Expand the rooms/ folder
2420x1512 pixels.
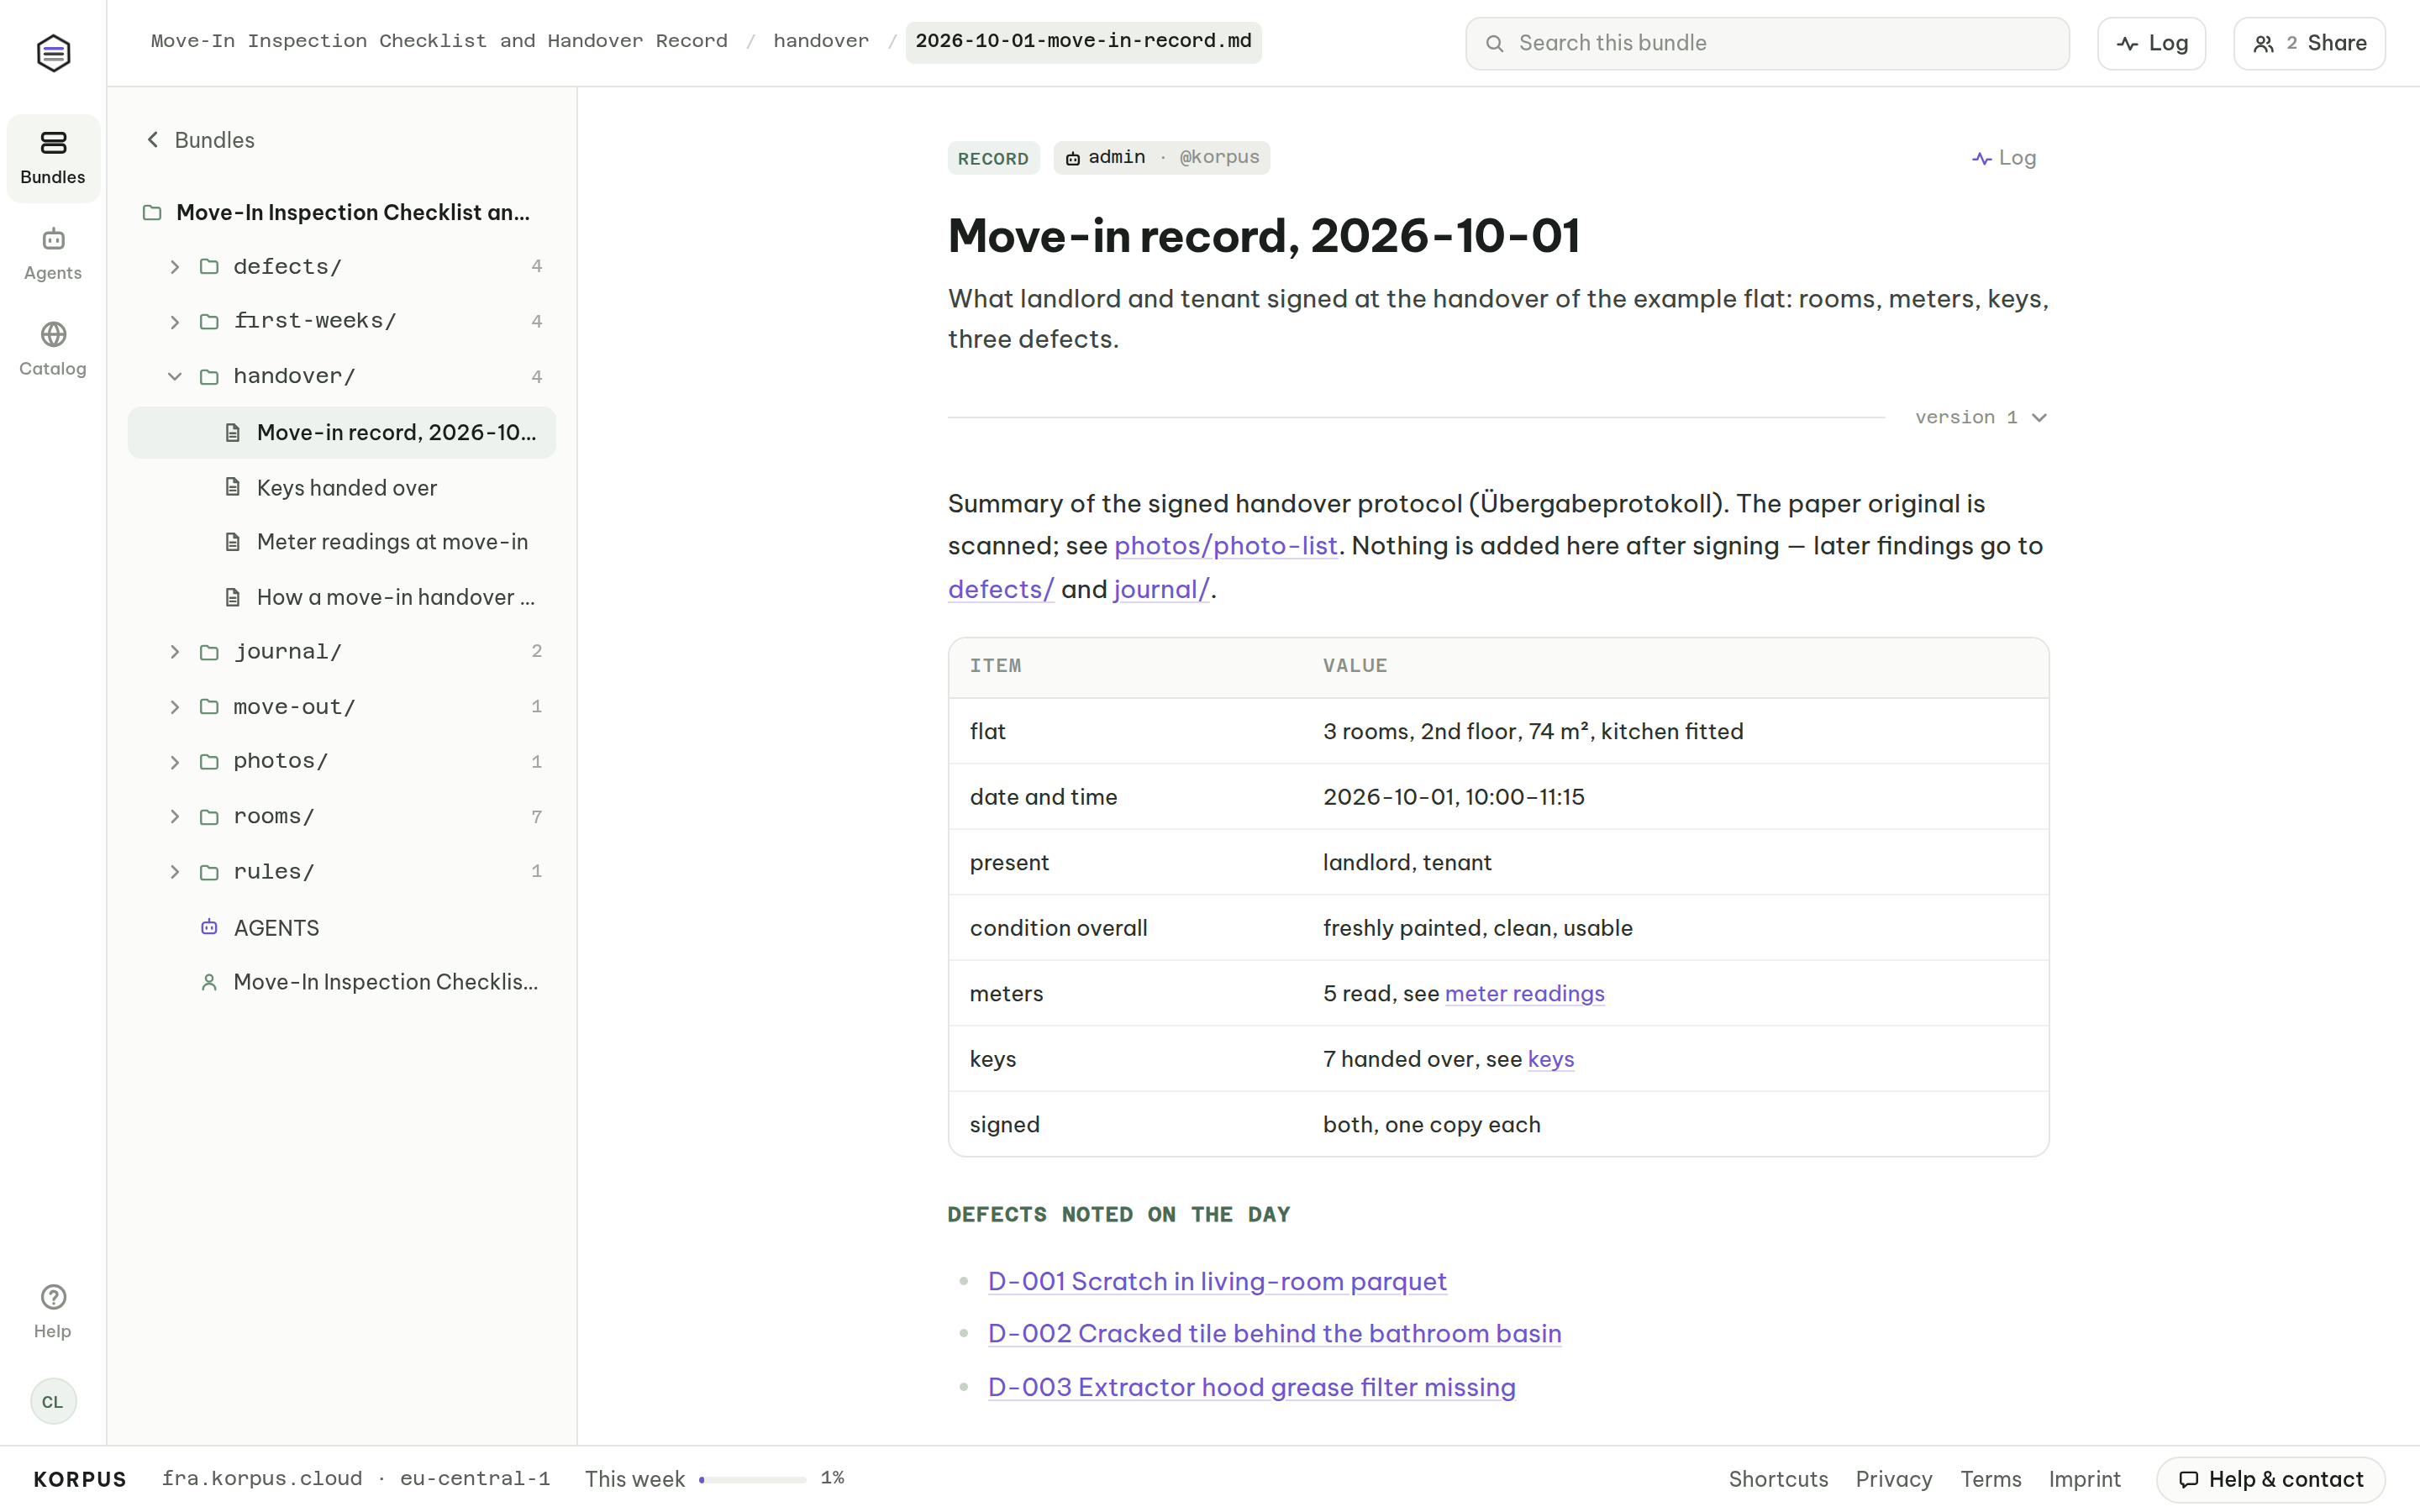(x=175, y=817)
